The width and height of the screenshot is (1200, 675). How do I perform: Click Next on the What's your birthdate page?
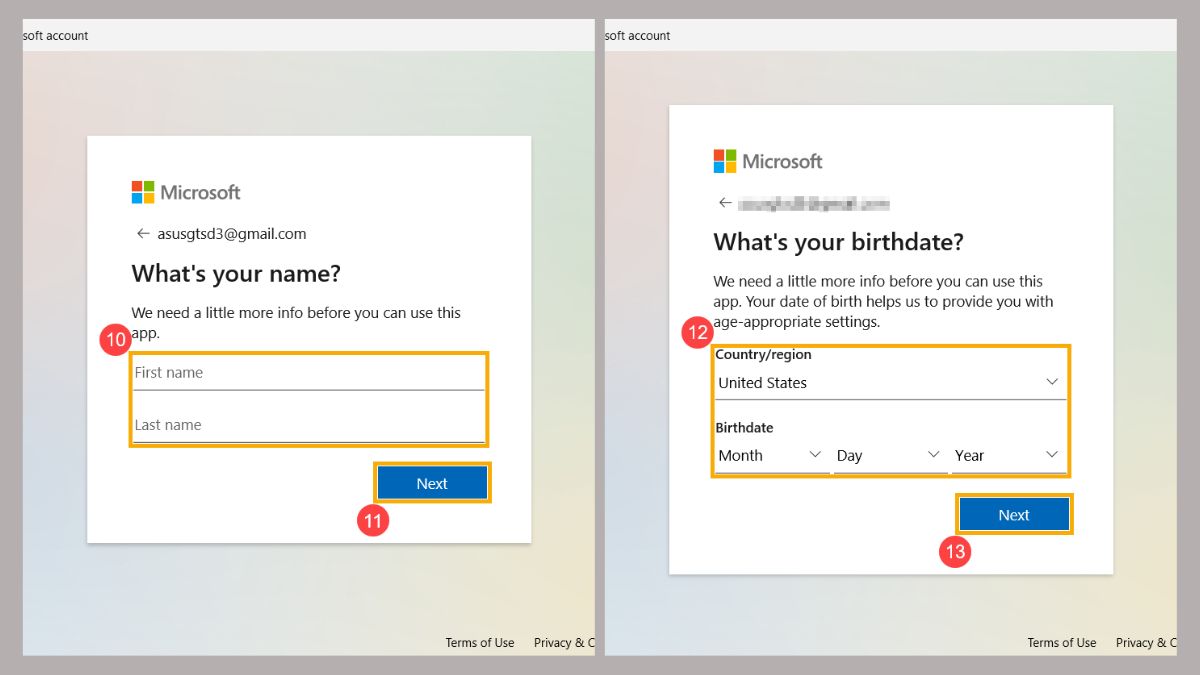coord(1014,513)
